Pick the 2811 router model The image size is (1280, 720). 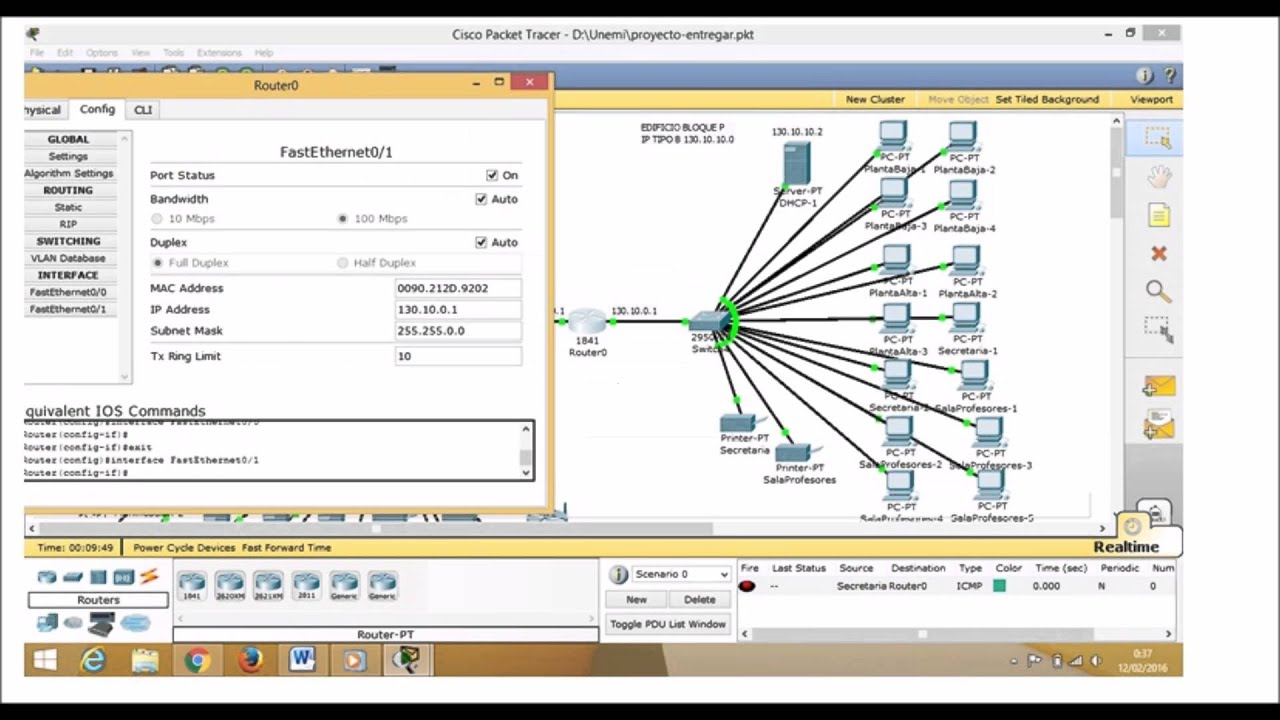pyautogui.click(x=306, y=586)
